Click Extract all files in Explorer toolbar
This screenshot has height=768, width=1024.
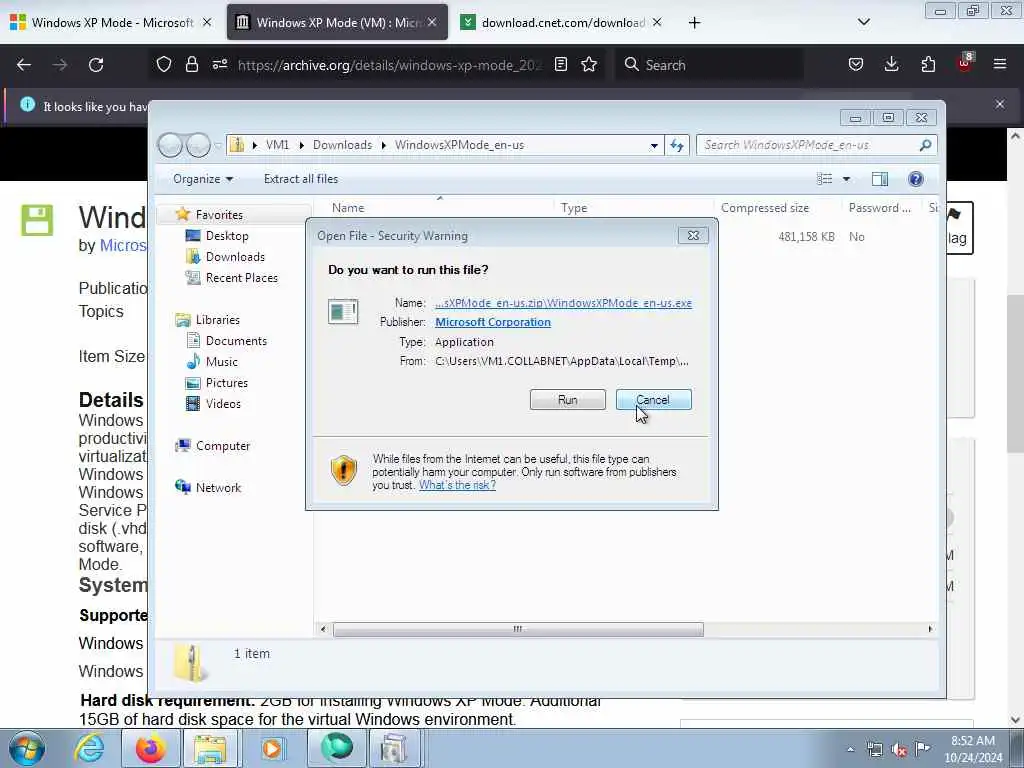coord(301,179)
